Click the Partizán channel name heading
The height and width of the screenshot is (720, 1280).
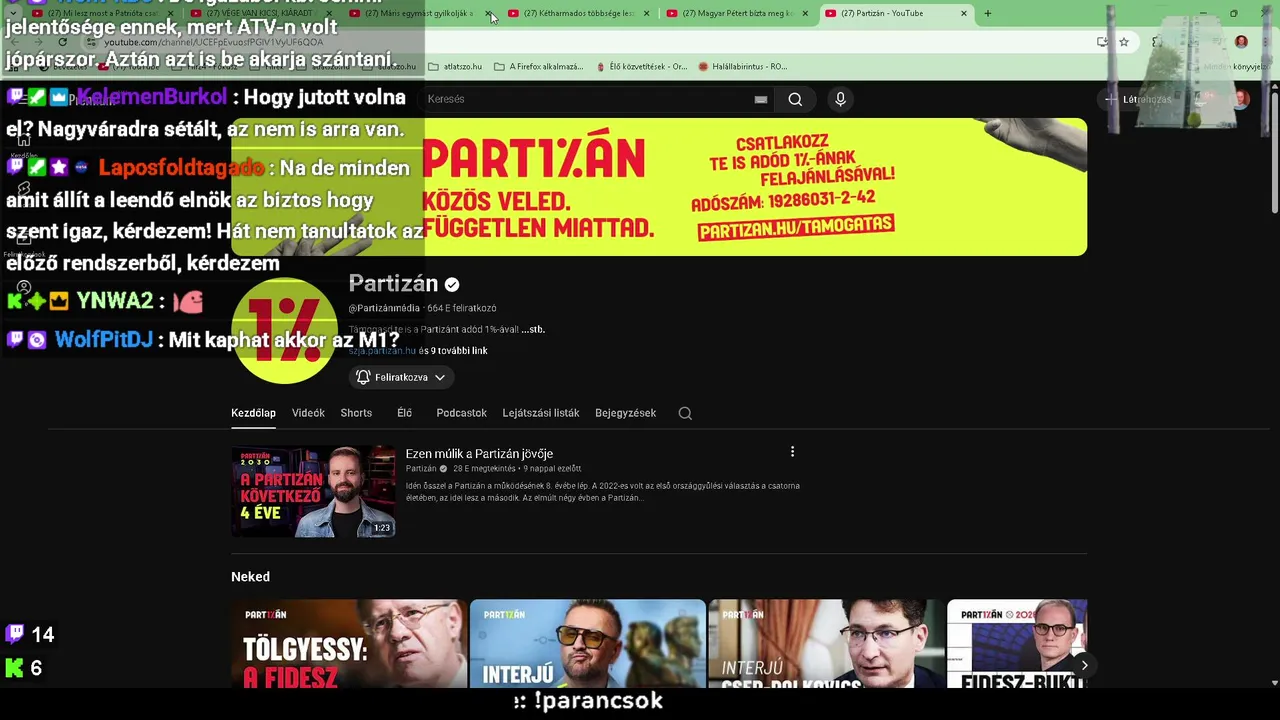[393, 284]
